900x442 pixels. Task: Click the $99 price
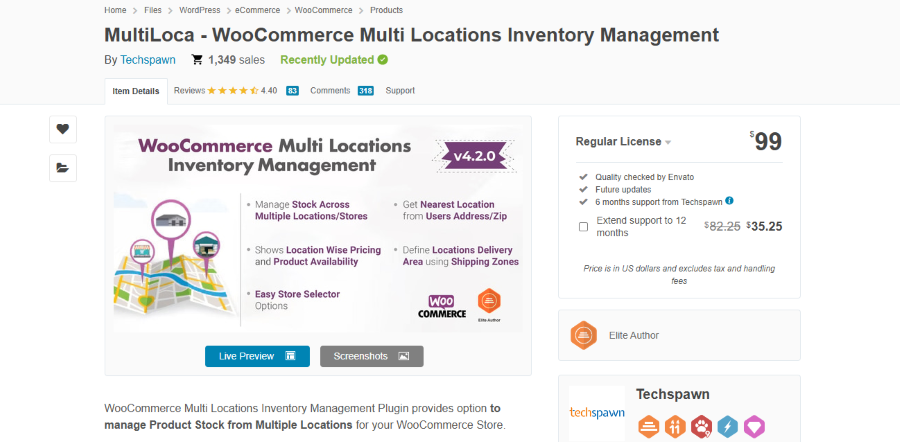coord(766,141)
